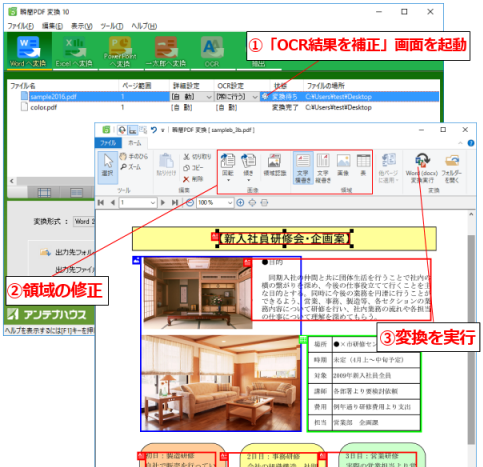Screen dimensions: 483x467
Task: Select the title text region 新入社員研修会・企画案
Action: tap(284, 239)
